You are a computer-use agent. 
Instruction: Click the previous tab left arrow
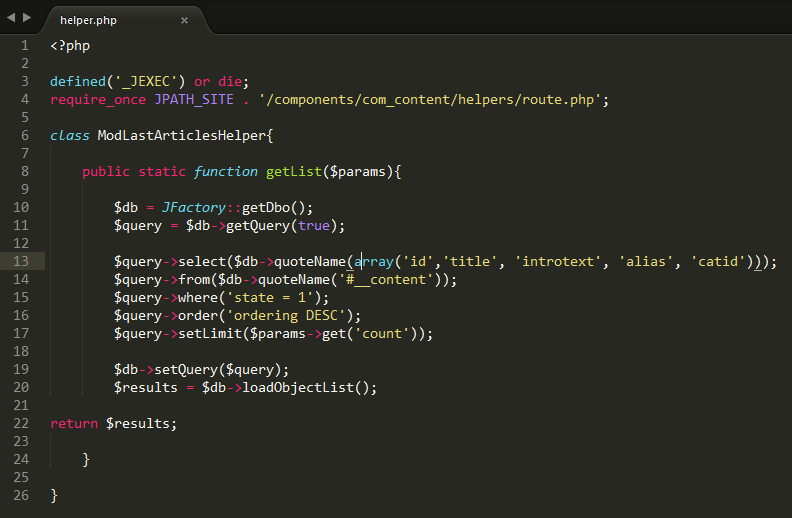point(11,18)
